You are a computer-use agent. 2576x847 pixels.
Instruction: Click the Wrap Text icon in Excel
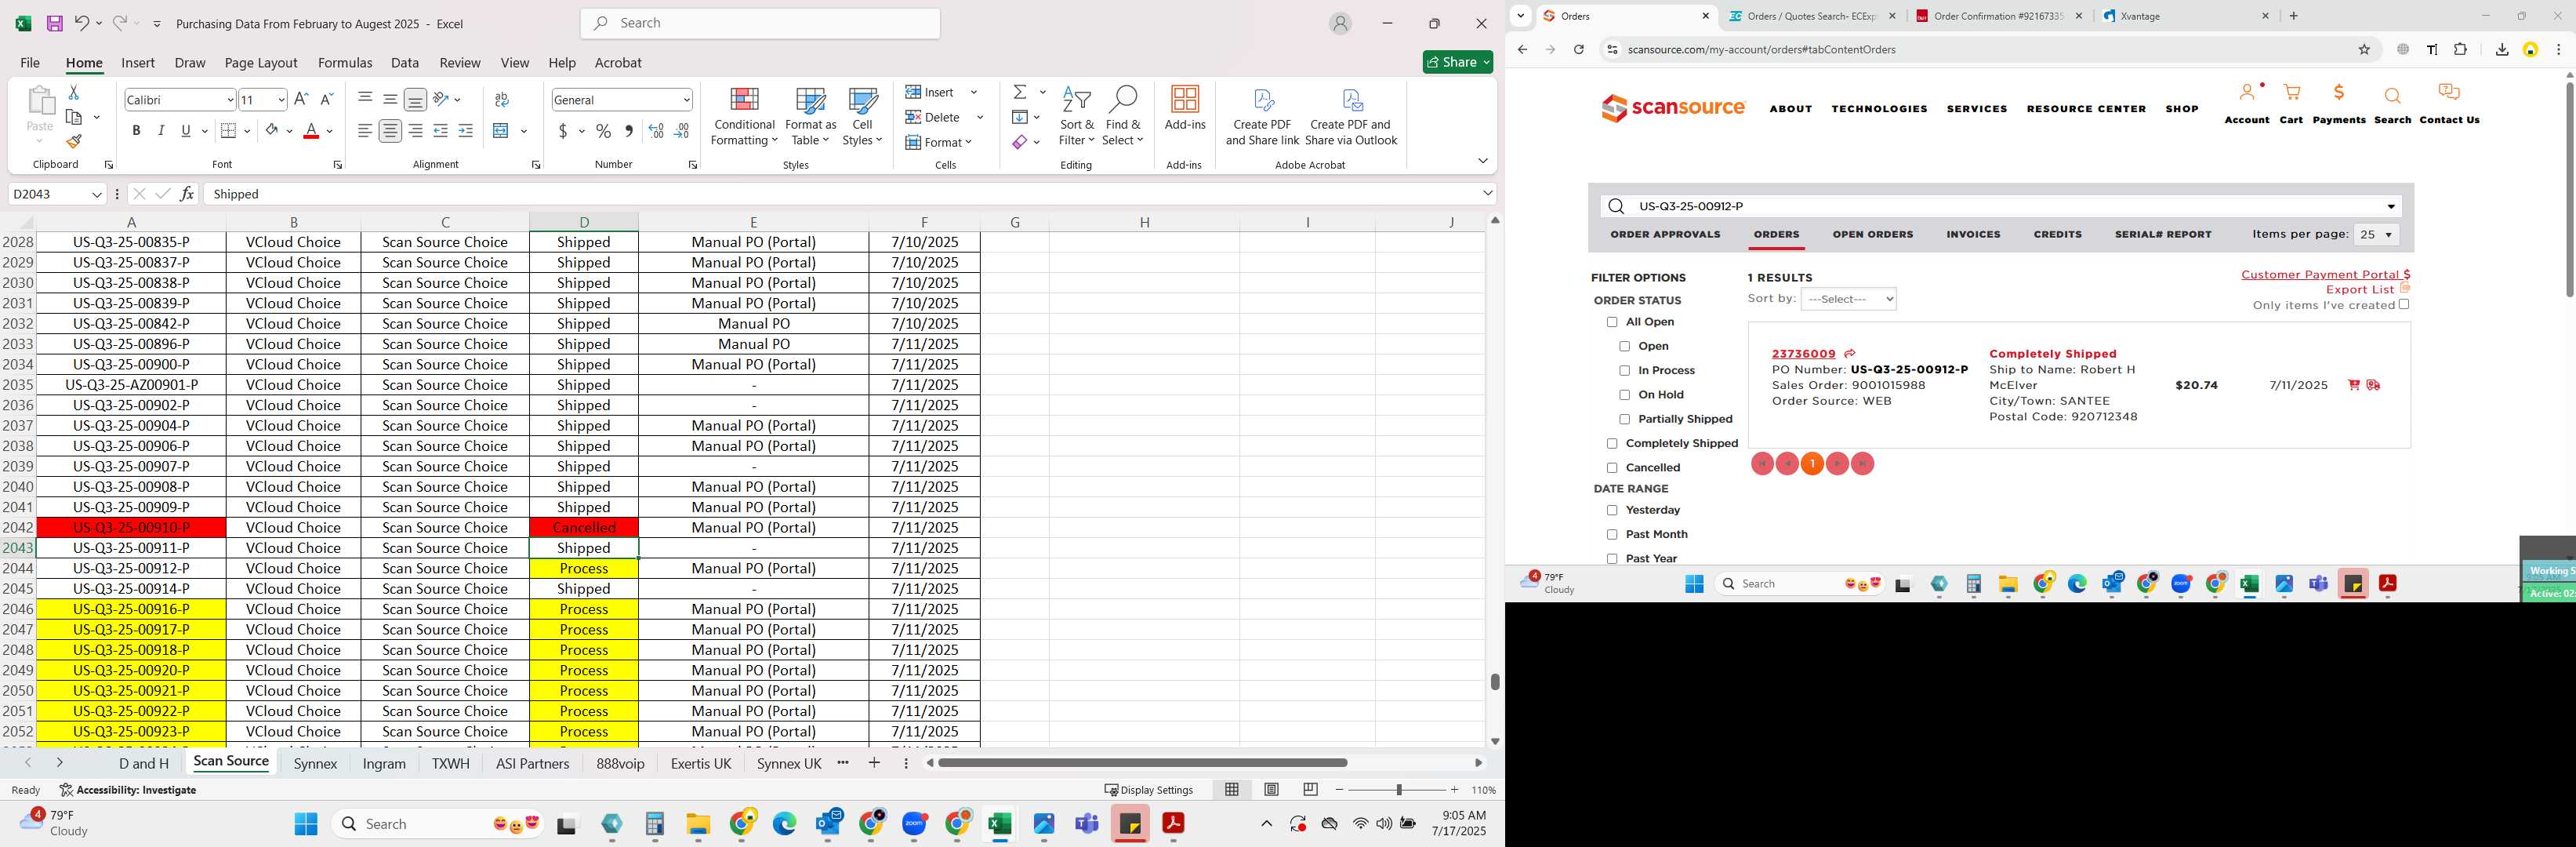502,99
